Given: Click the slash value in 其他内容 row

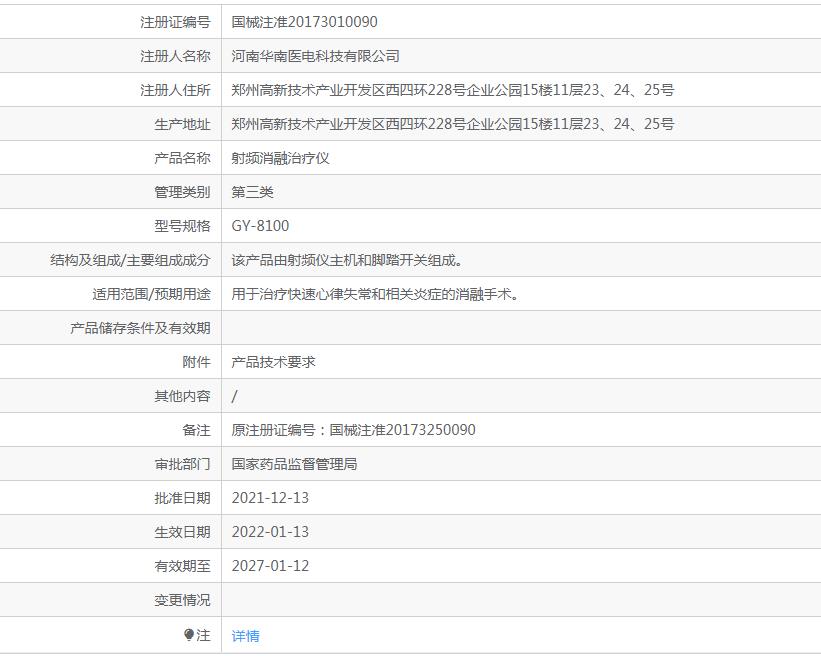Looking at the screenshot, I should (234, 396).
